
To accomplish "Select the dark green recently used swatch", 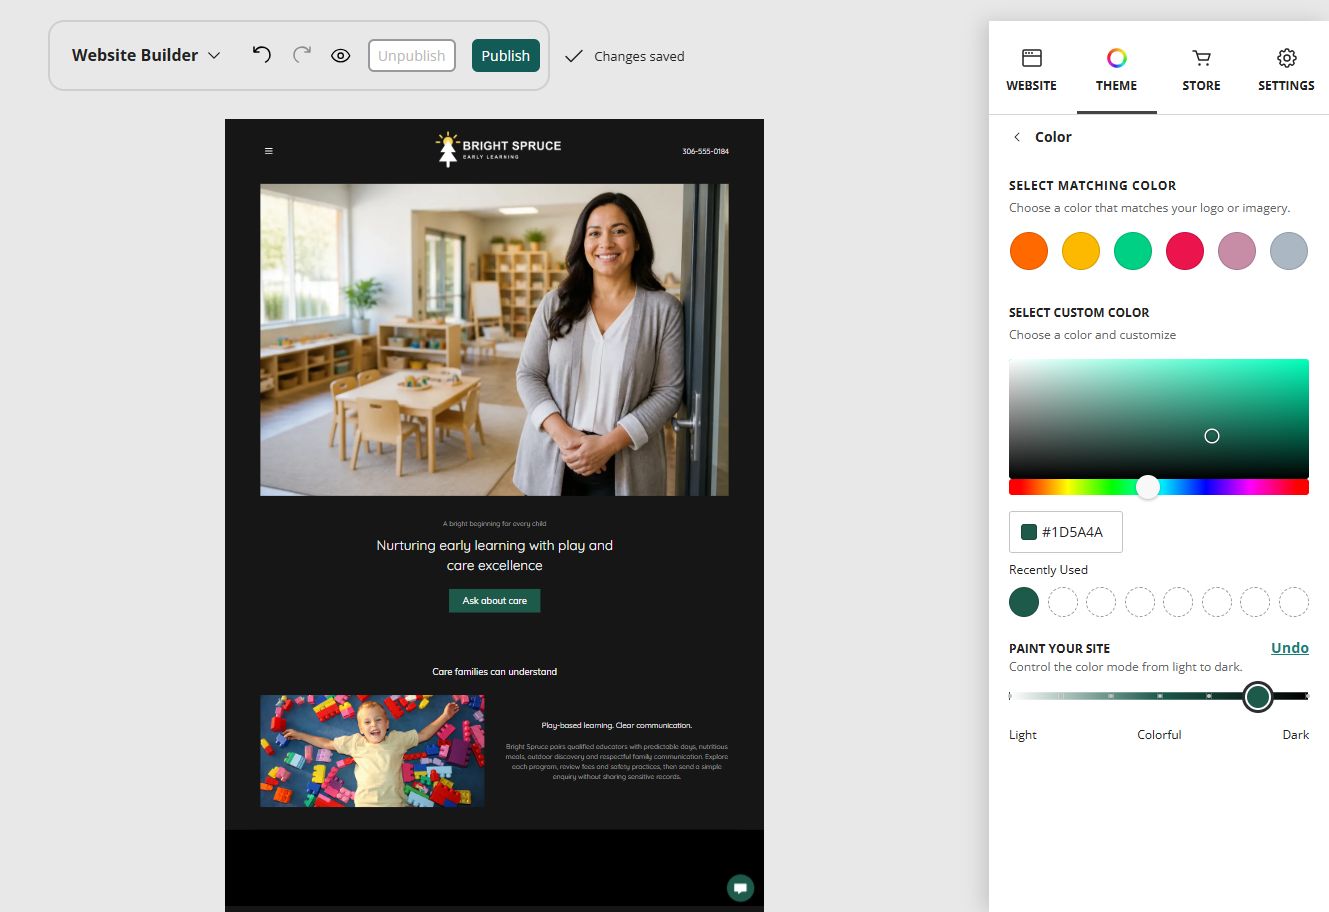I will pyautogui.click(x=1024, y=602).
